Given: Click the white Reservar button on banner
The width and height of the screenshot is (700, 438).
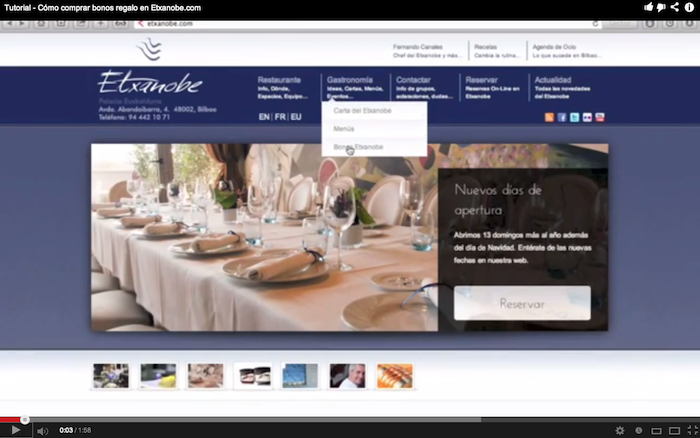Looking at the screenshot, I should pyautogui.click(x=522, y=303).
